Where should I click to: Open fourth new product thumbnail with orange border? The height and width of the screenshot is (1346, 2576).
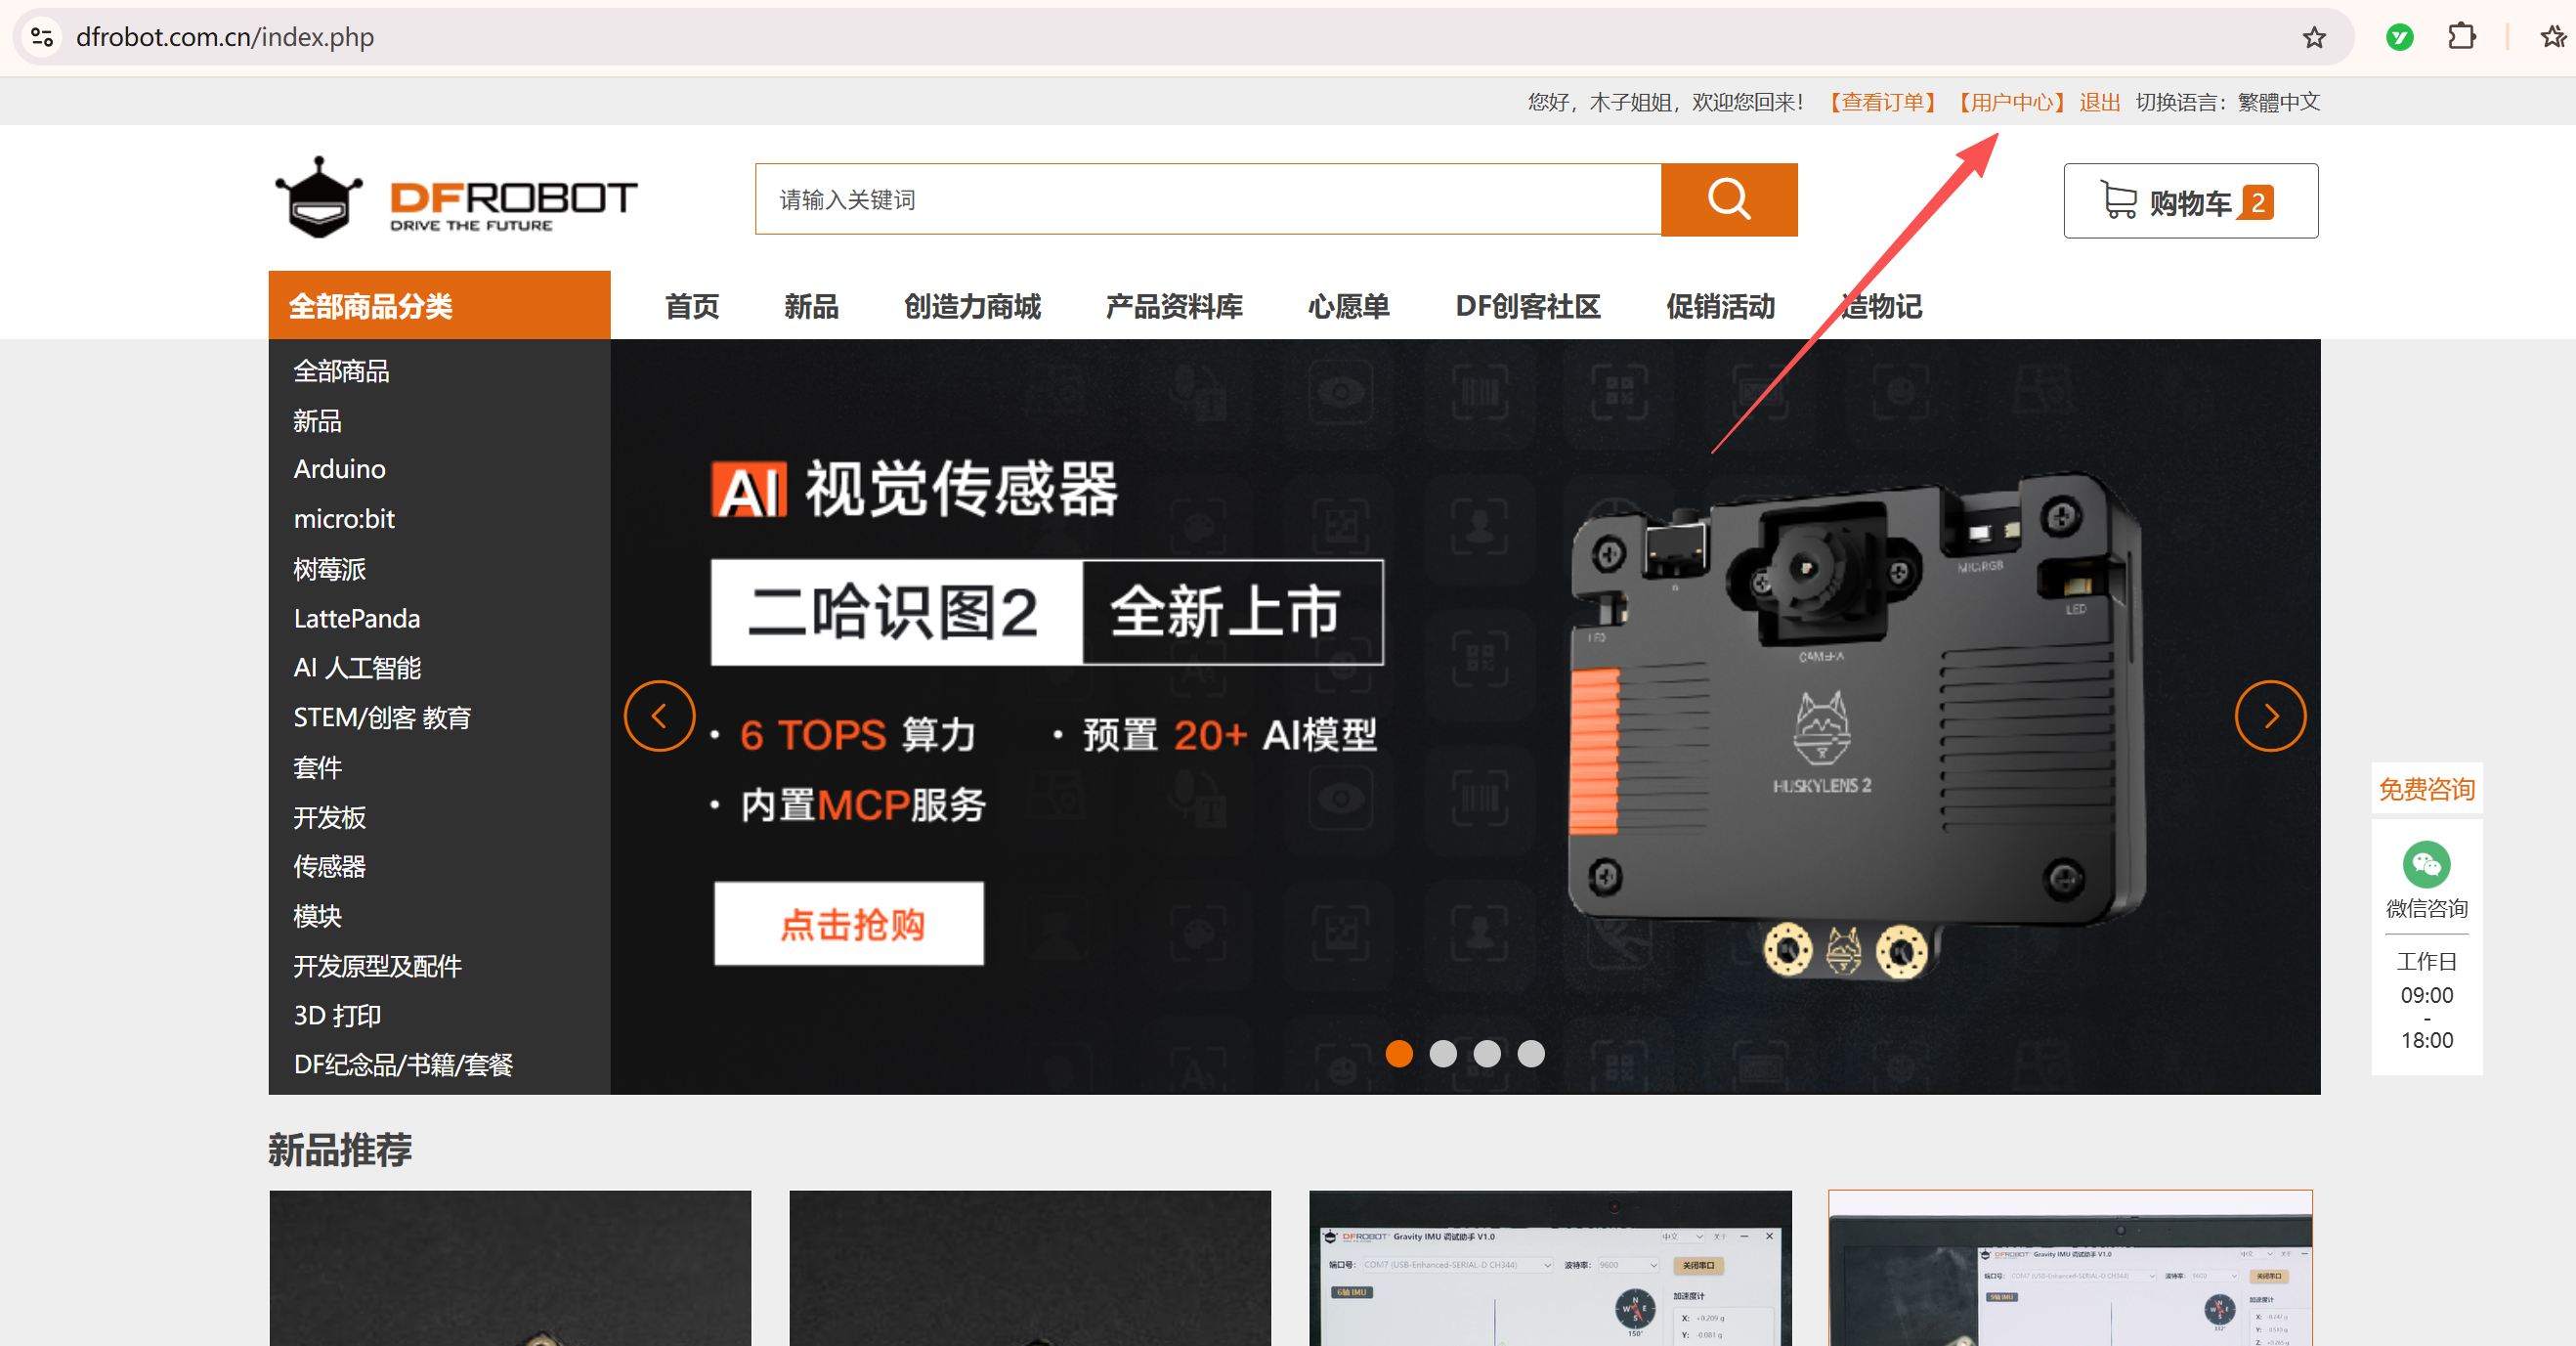2070,1268
